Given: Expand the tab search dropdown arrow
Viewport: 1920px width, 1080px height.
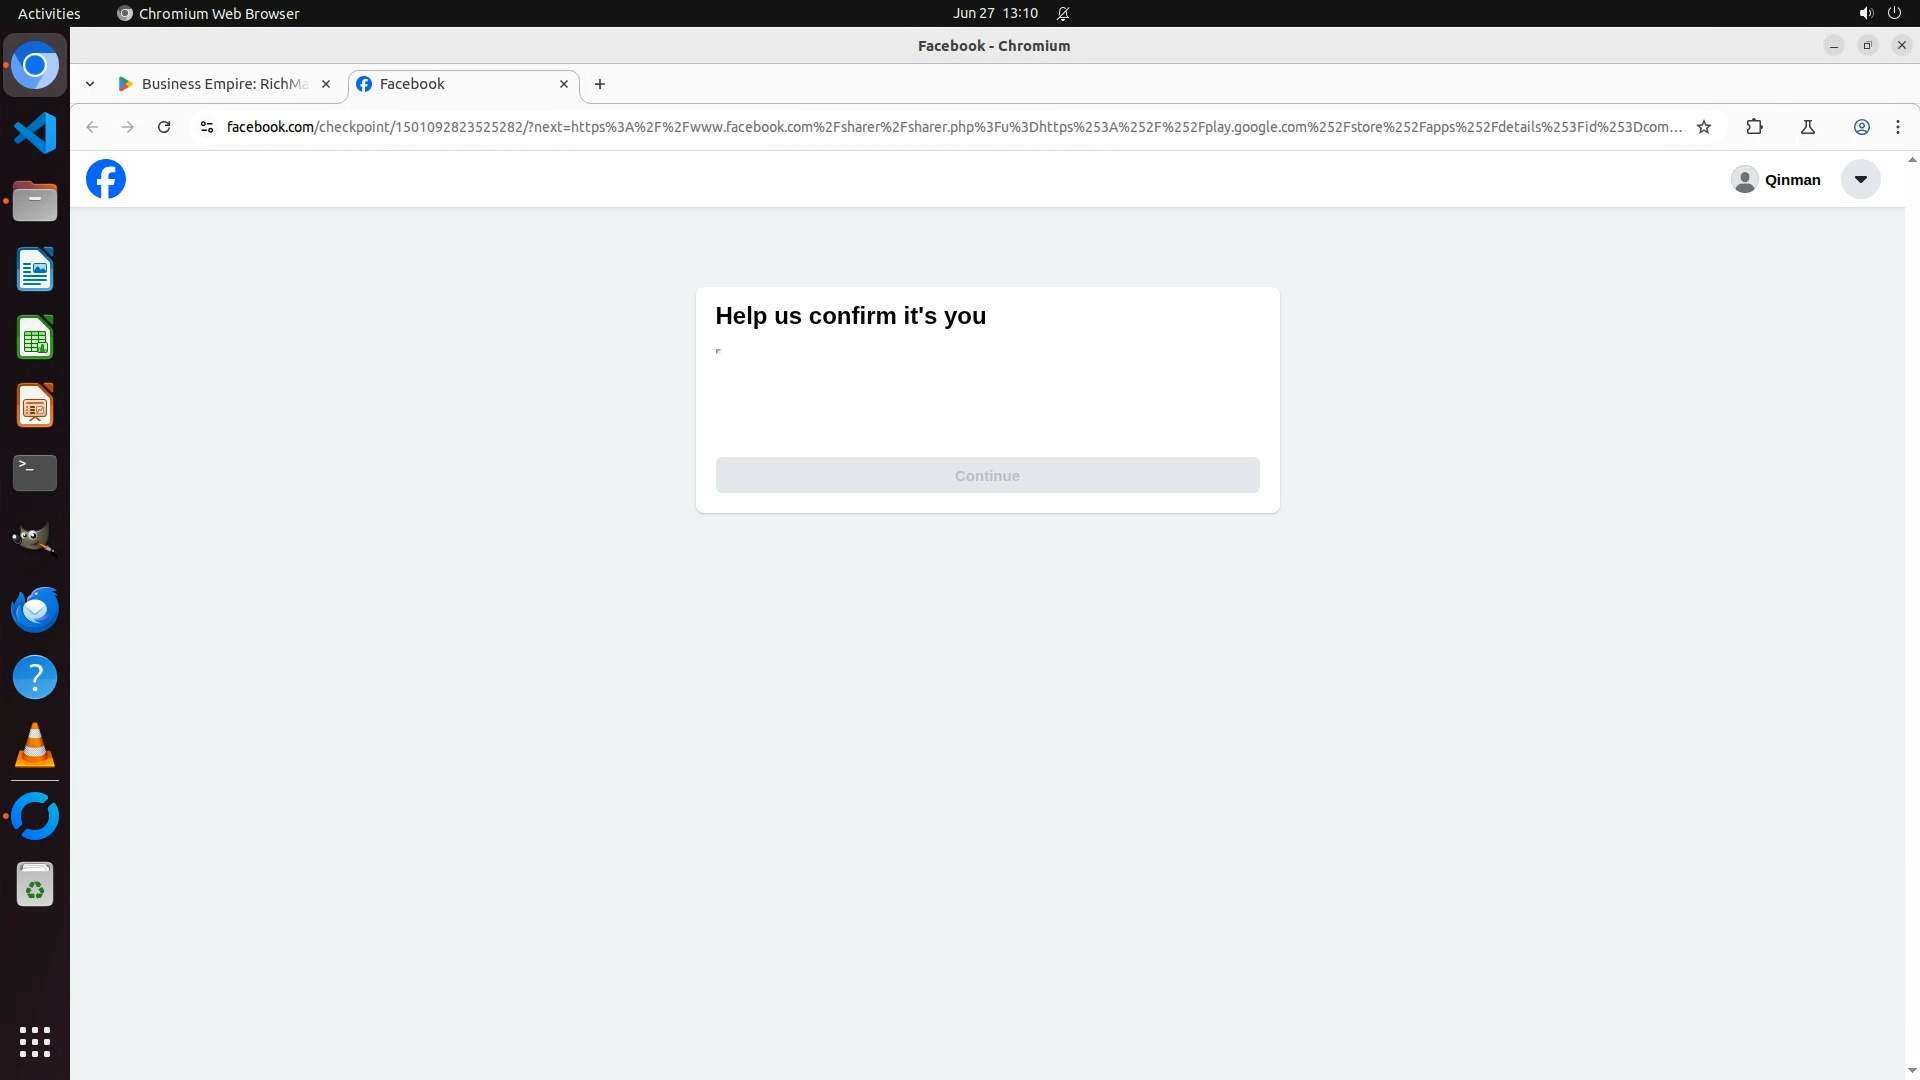Looking at the screenshot, I should [x=90, y=84].
